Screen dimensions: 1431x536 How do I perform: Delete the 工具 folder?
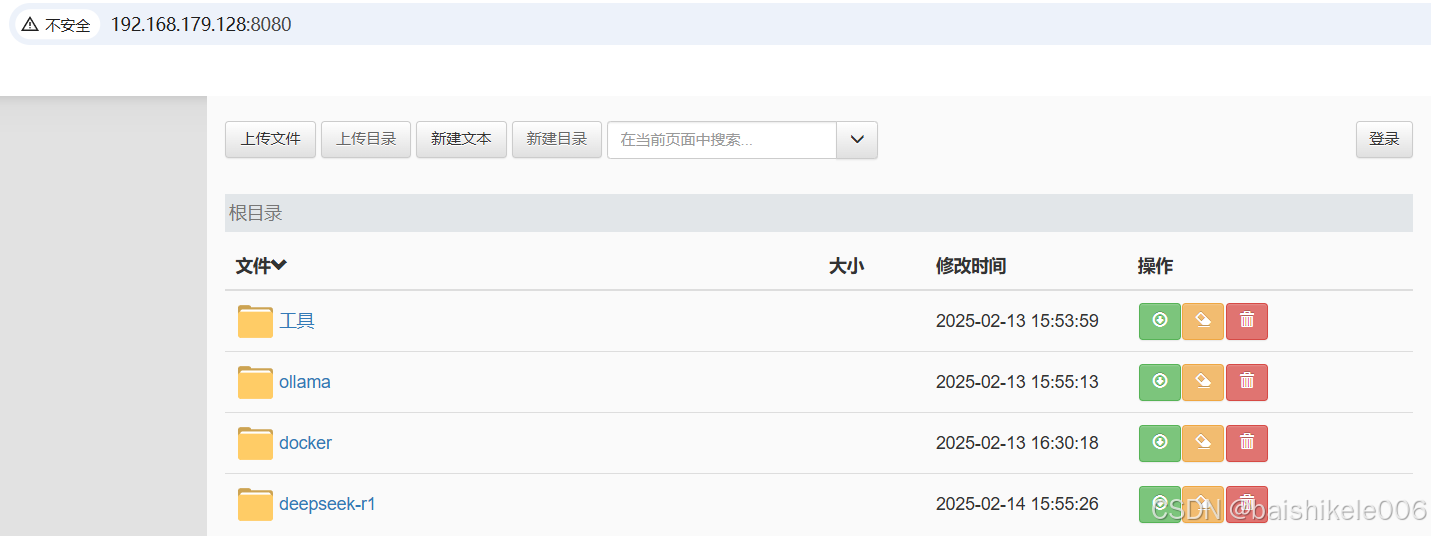[x=1247, y=321]
